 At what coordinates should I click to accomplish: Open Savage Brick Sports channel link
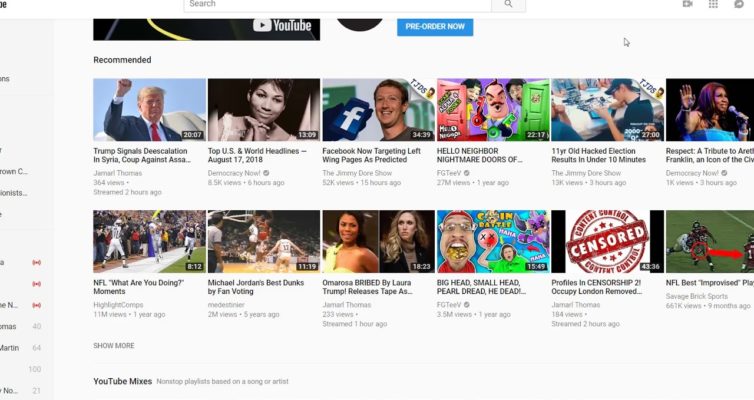(x=696, y=296)
